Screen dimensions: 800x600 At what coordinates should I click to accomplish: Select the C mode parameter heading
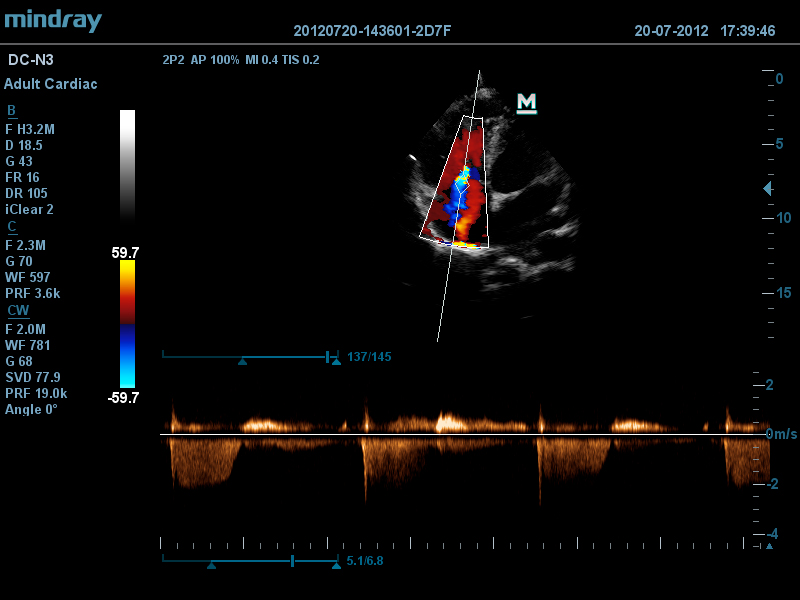pos(12,227)
